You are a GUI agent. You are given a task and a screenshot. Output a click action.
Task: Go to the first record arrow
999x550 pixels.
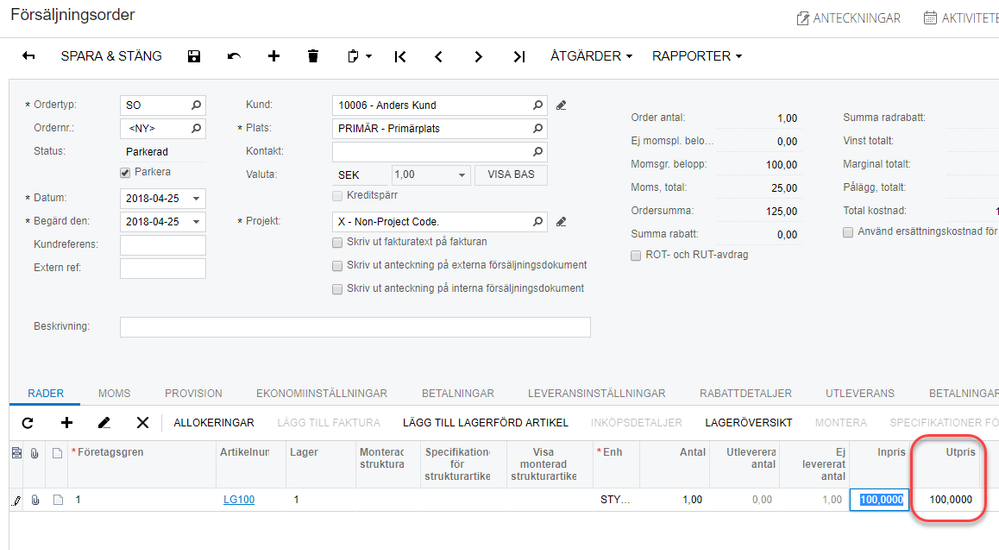click(x=400, y=57)
